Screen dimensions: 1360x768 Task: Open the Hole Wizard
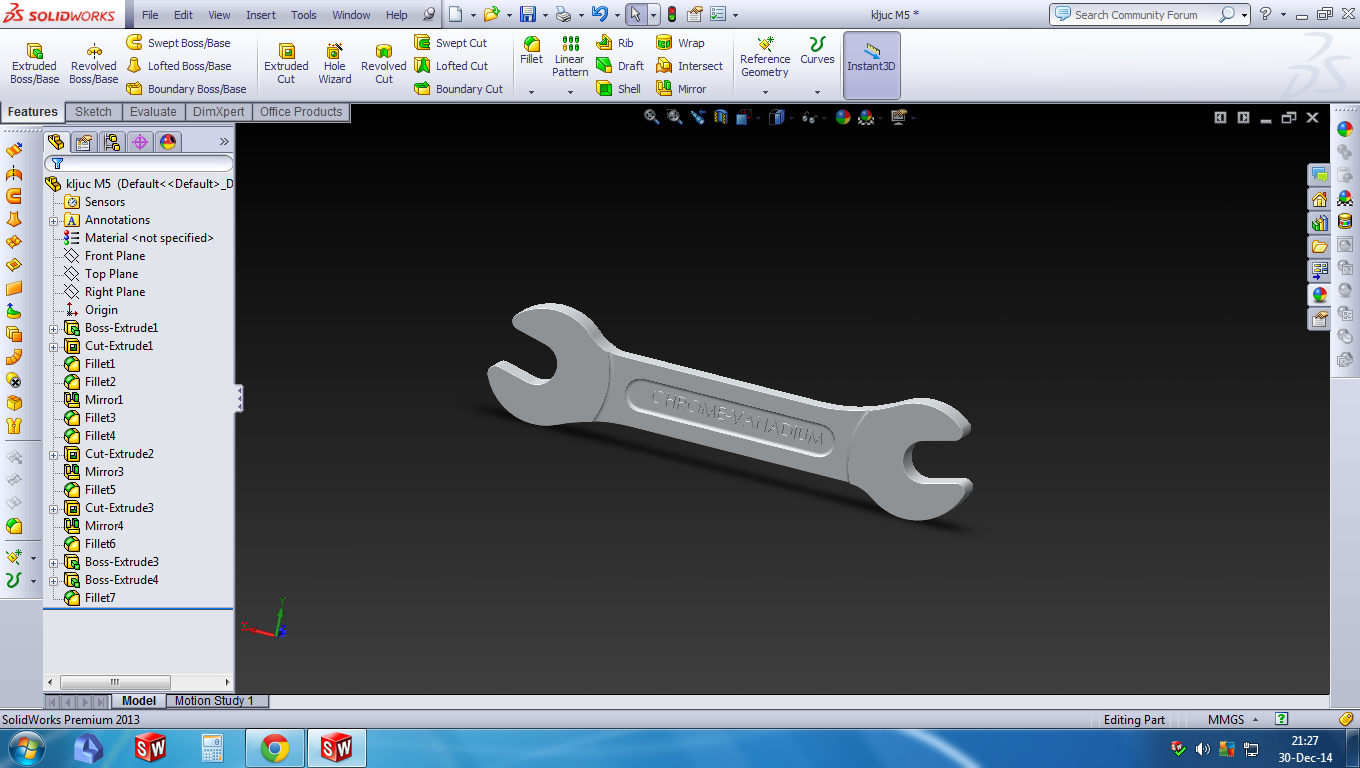coord(335,64)
